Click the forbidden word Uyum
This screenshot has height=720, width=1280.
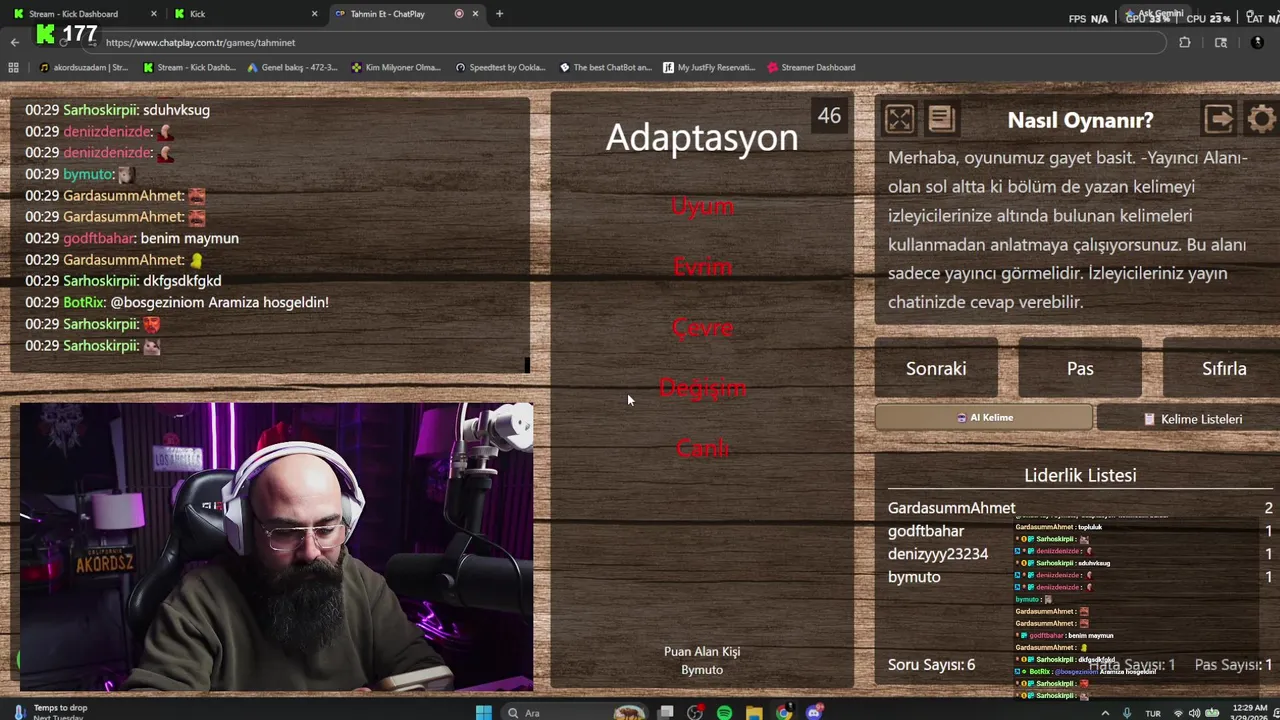pos(702,206)
